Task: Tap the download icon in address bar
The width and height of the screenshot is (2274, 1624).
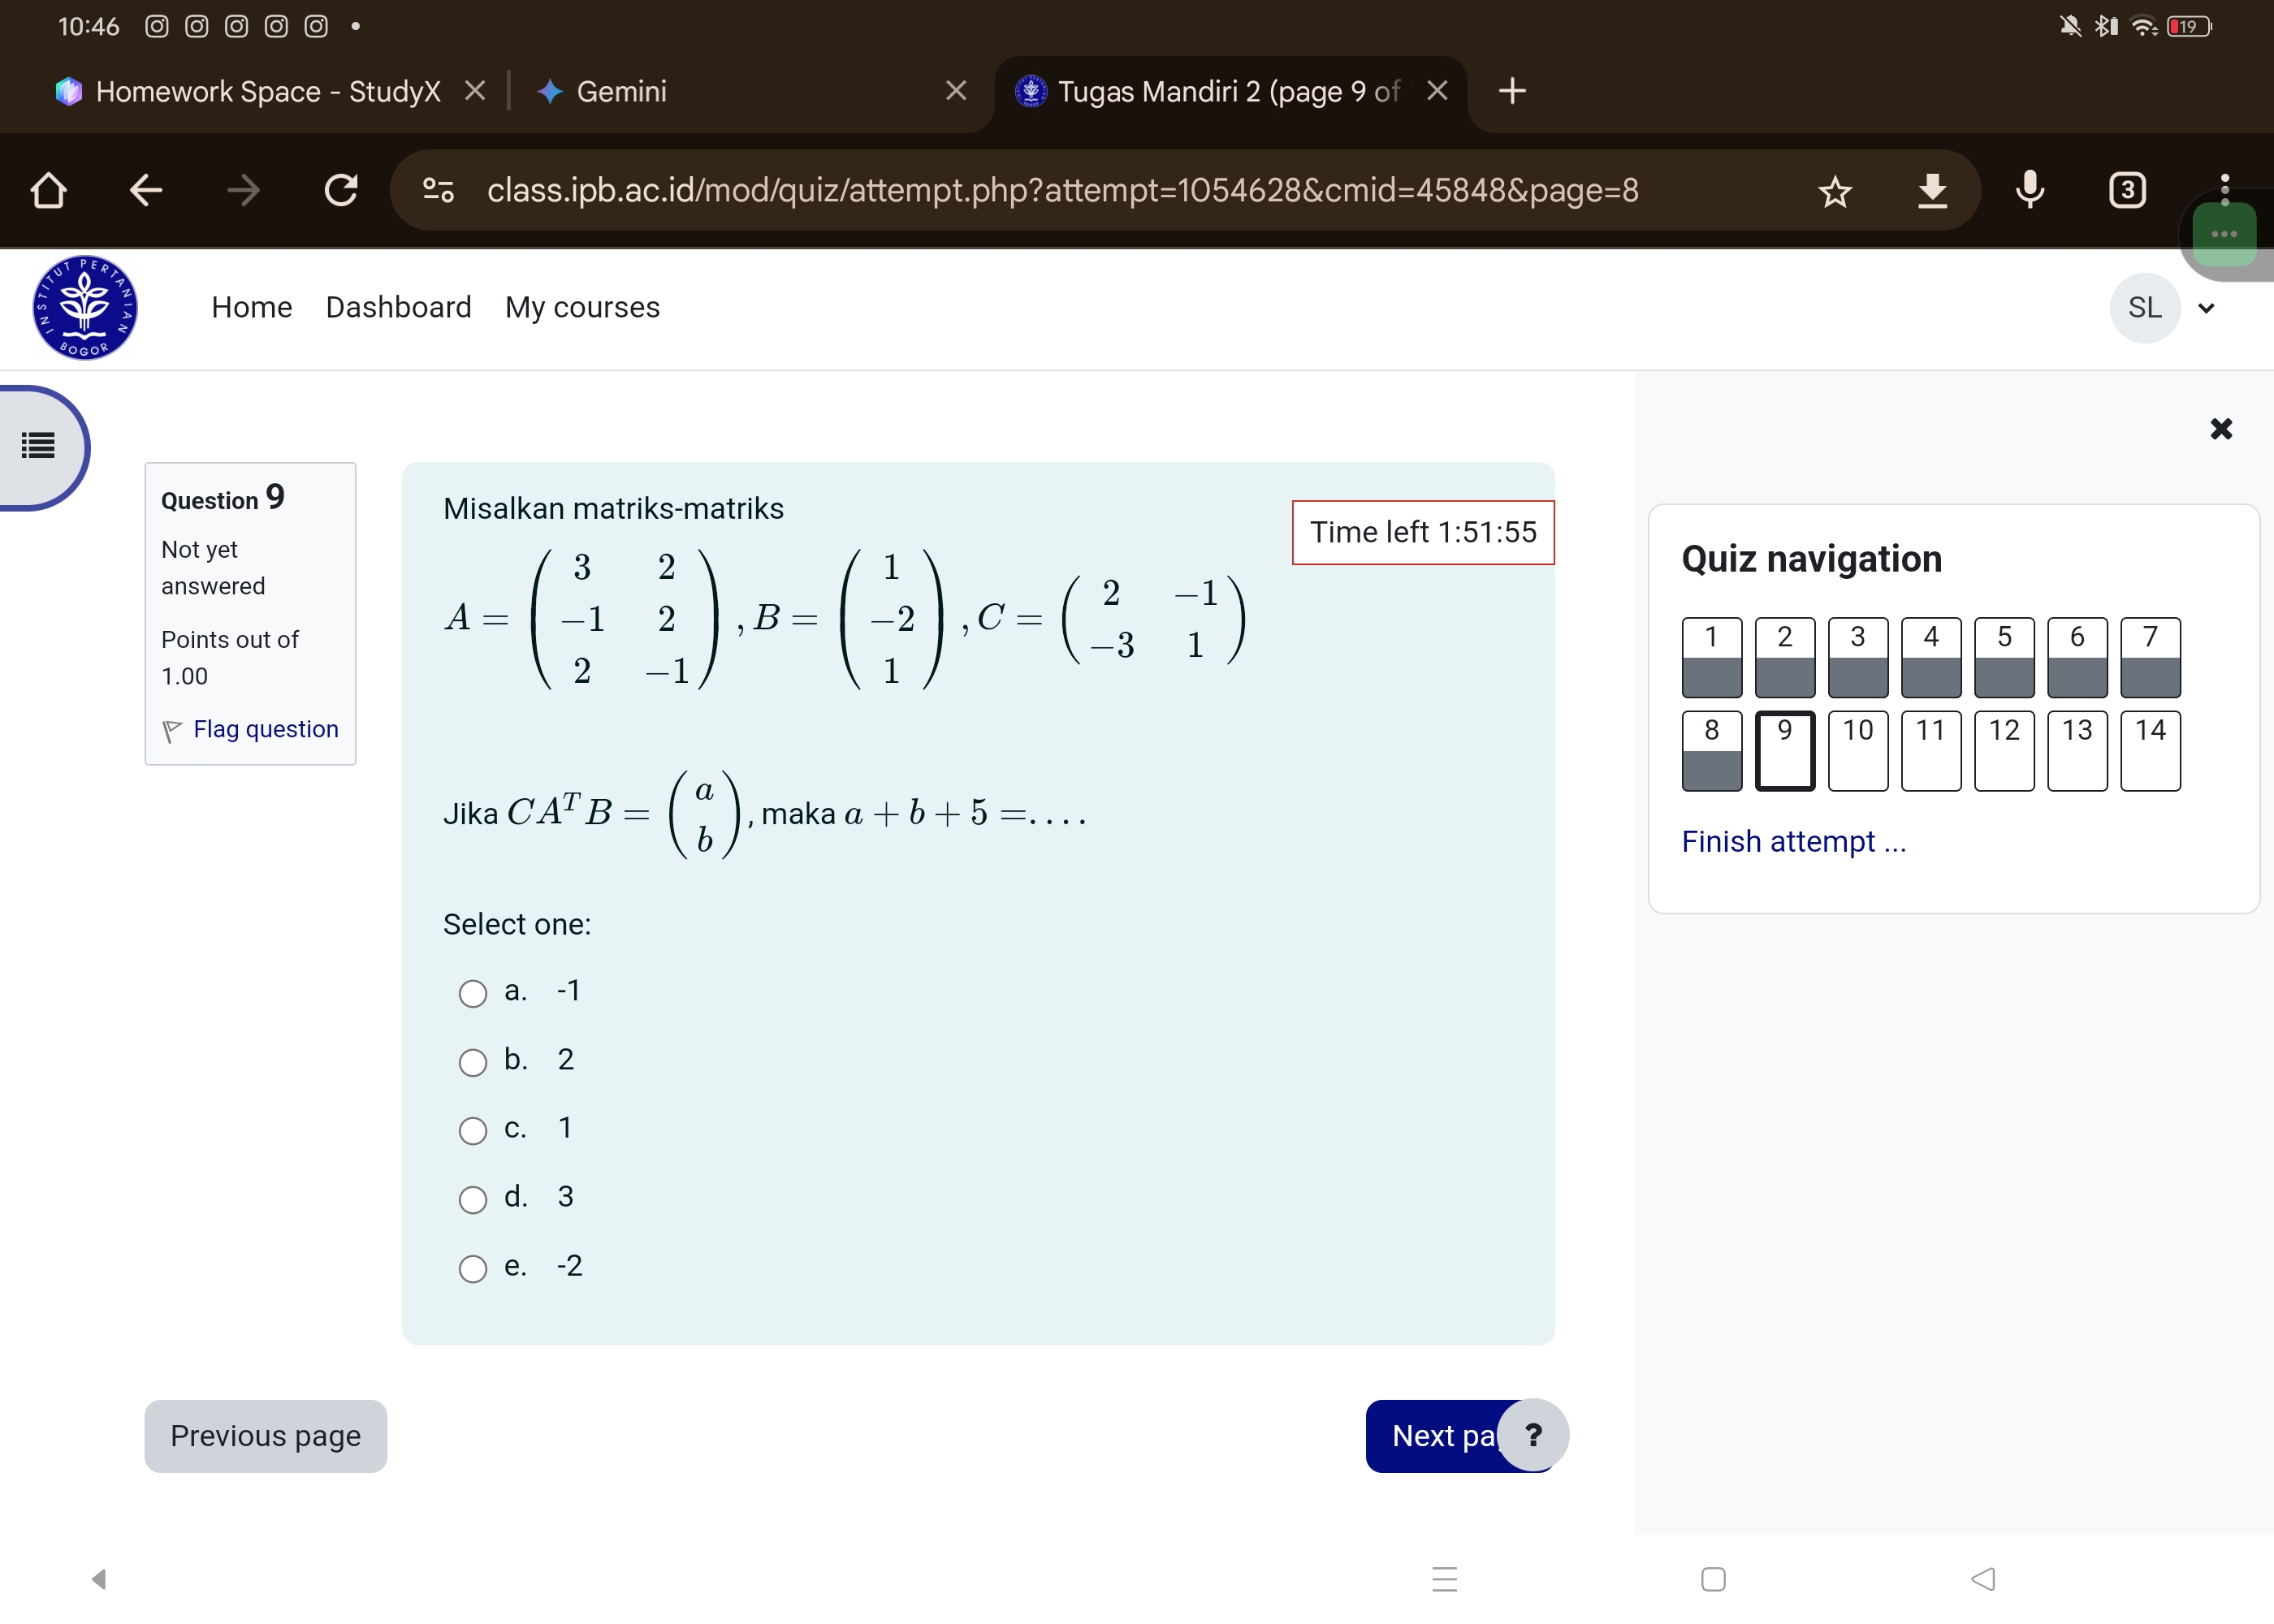Action: [1932, 190]
